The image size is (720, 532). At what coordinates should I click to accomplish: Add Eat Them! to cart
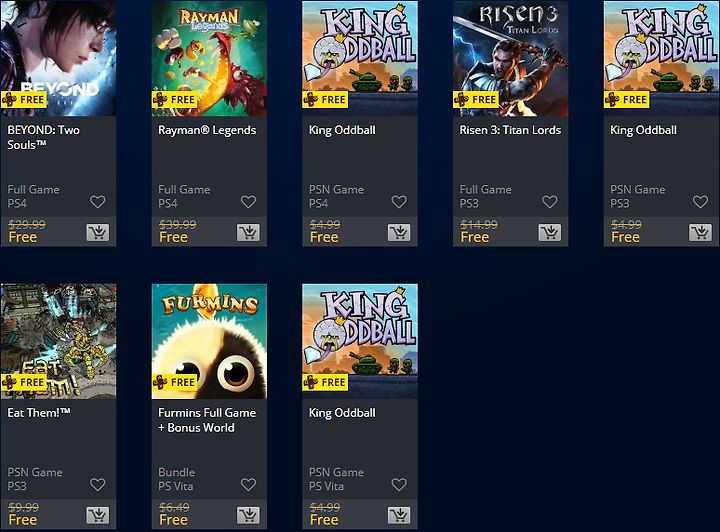(98, 515)
